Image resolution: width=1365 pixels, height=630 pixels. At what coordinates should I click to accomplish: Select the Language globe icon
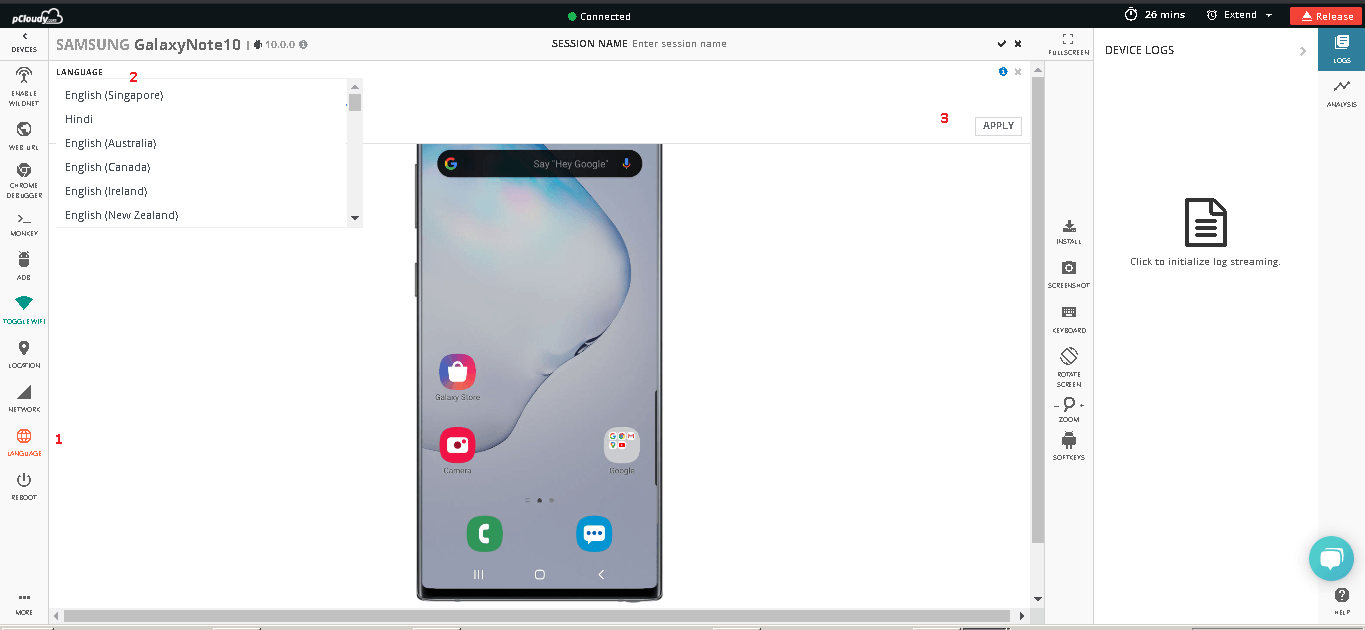pos(24,436)
